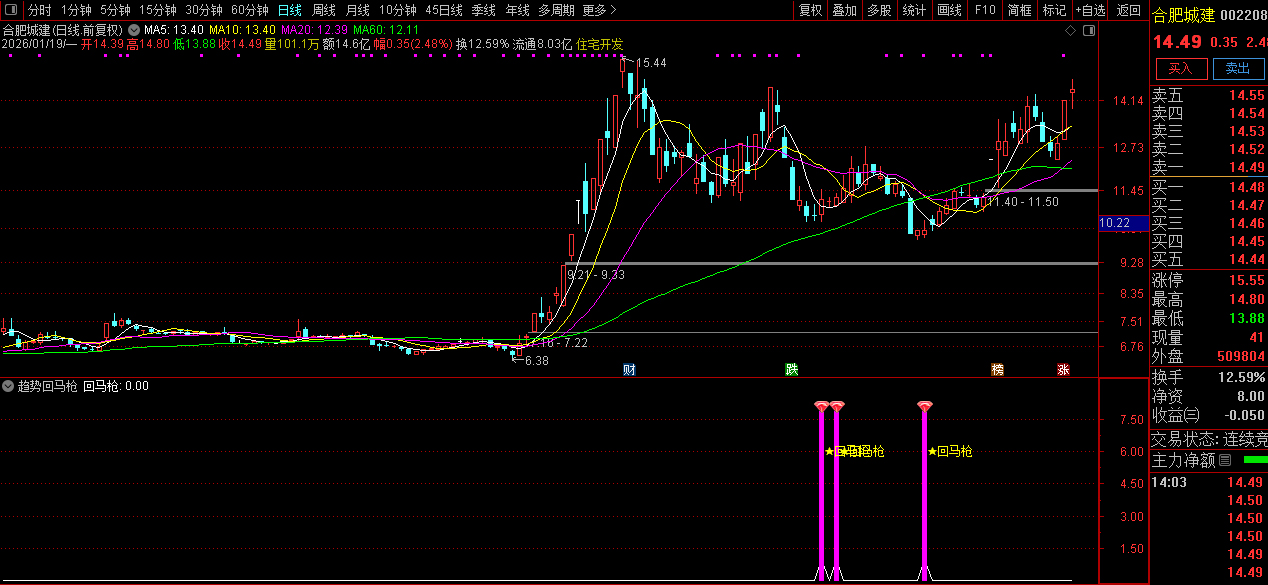Click the 卖五 ask row
Viewport: 1268px width, 585px height.
tap(1209, 96)
